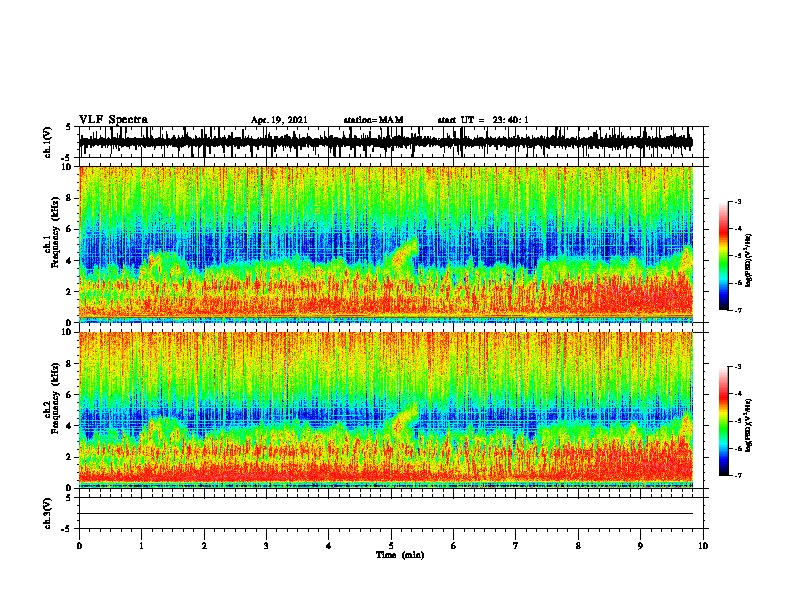Click the "6" kHz tick on ch.1 frequency axis
Image resolution: width=792 pixels, height=612 pixels.
click(x=70, y=229)
